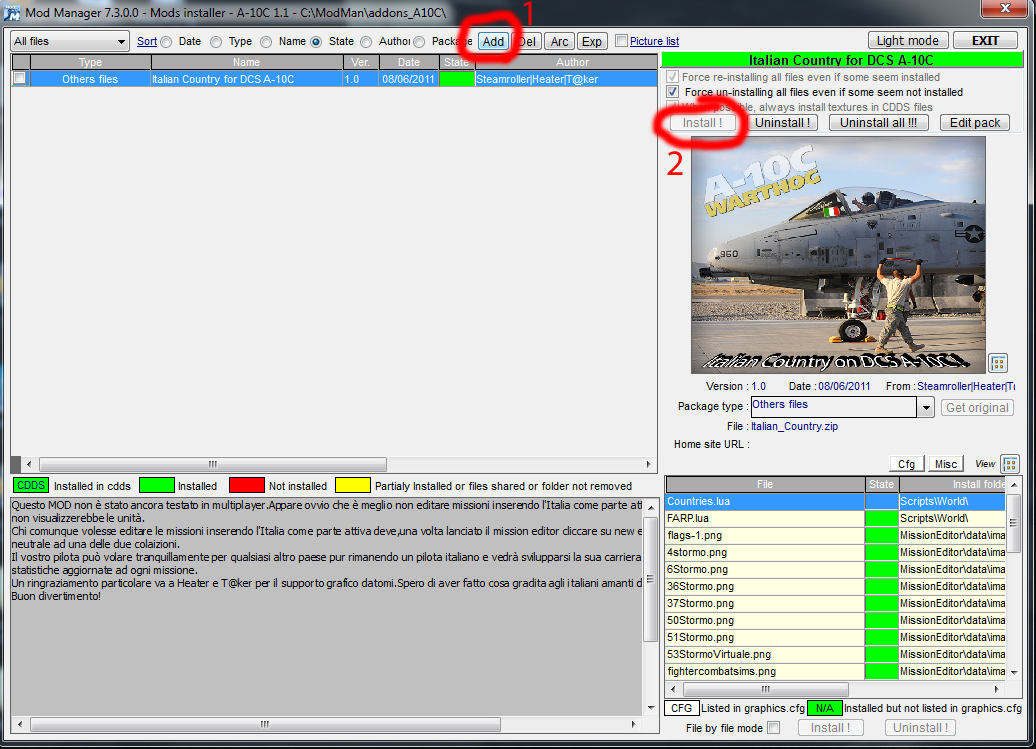
Task: Select the Author sort radio button
Action: tap(367, 42)
